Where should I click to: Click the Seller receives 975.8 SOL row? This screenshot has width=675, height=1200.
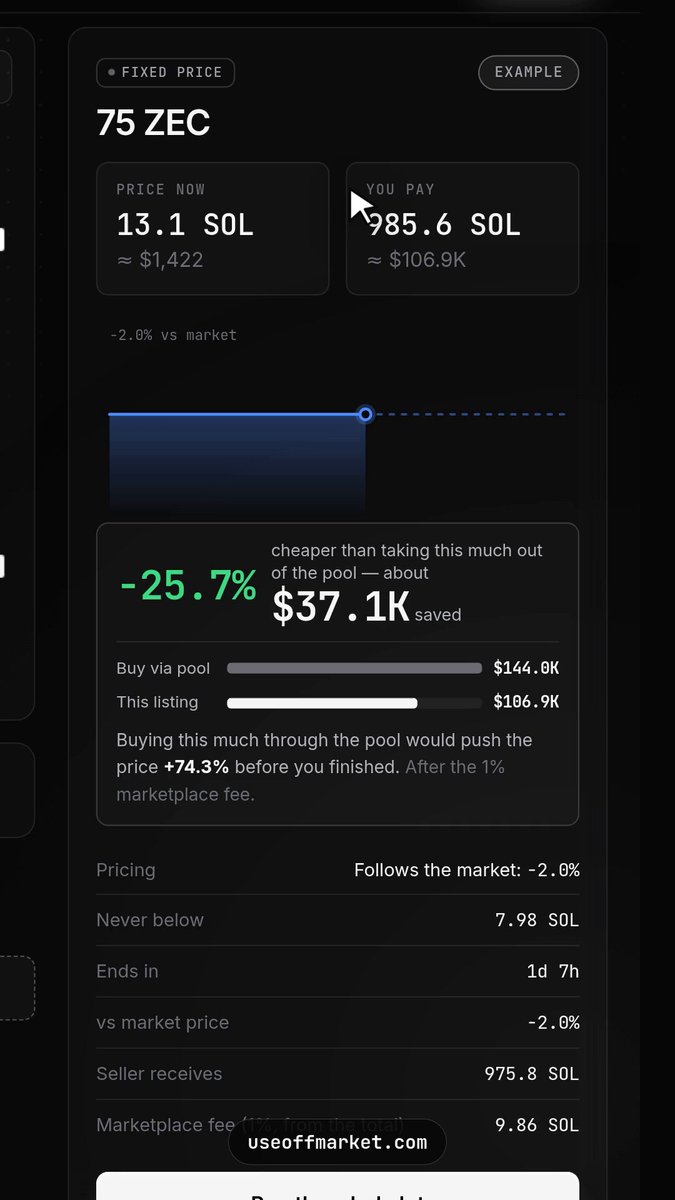[x=338, y=1074]
